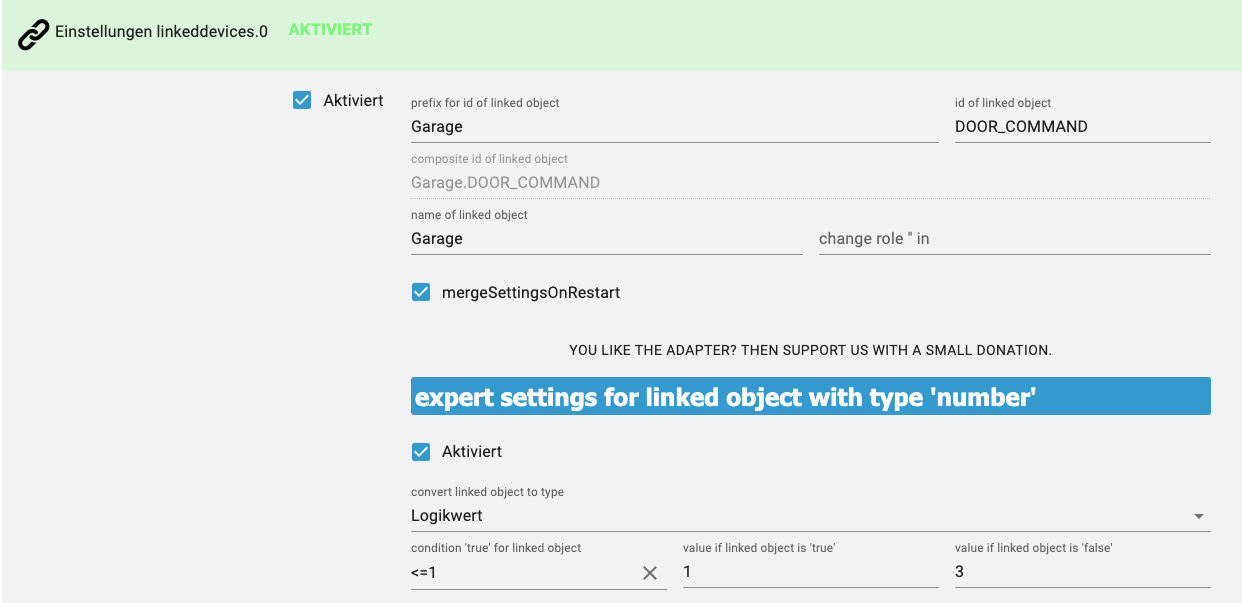Viewport: 1242px width, 603px height.
Task: Click the linkeddevices chain link icon
Action: pyautogui.click(x=34, y=35)
